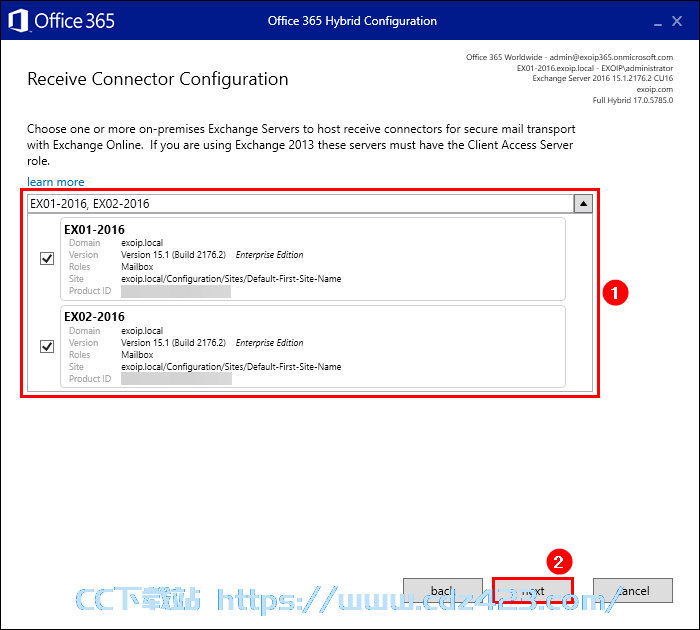Image resolution: width=700 pixels, height=630 pixels.
Task: Click the Full Hybrid 17.0.5785.0 text
Action: point(633,100)
